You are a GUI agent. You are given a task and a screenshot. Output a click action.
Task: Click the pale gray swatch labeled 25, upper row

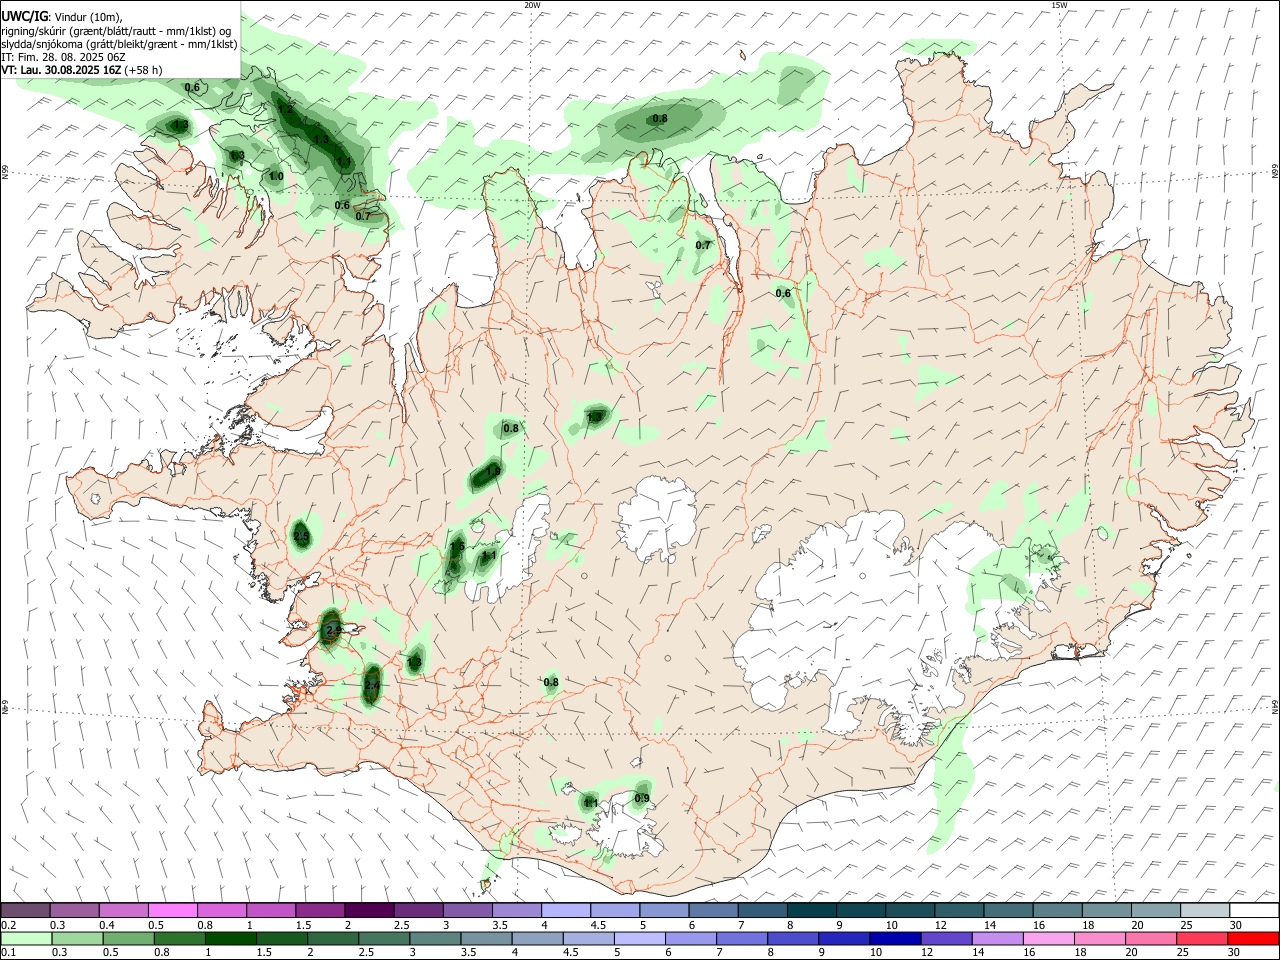[x=1204, y=911]
